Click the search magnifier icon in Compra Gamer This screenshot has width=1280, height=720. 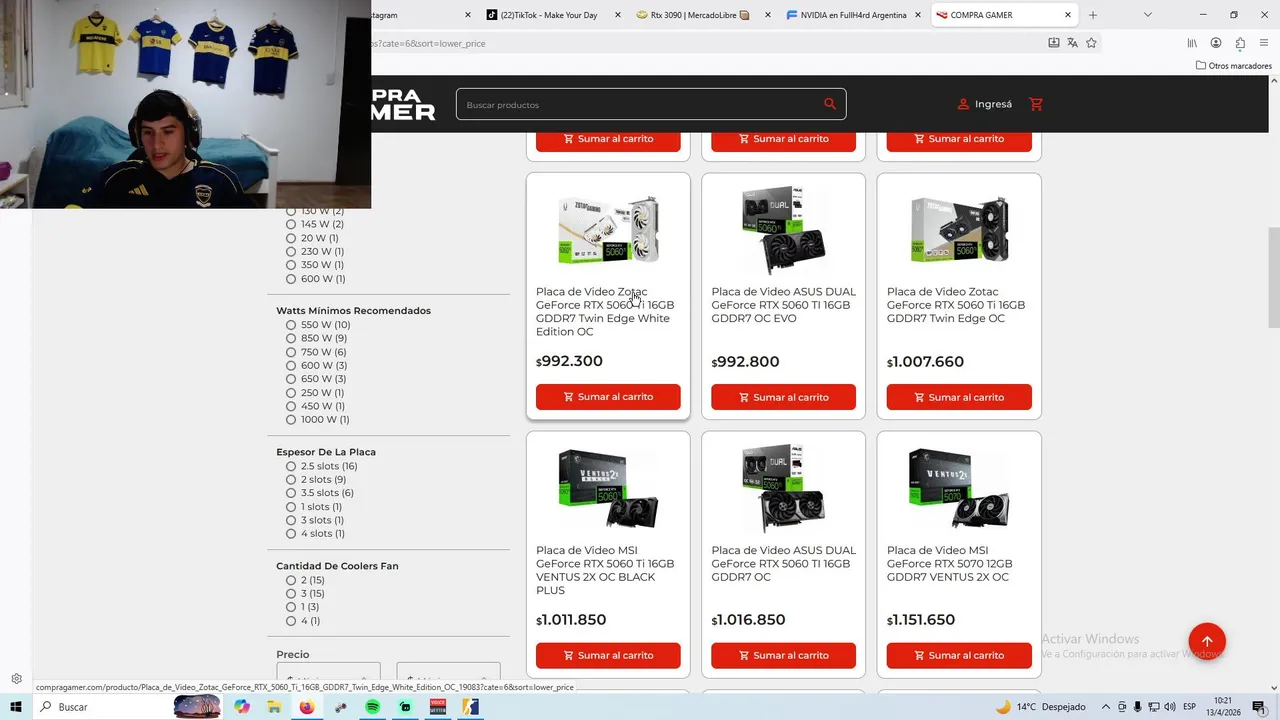tap(830, 104)
